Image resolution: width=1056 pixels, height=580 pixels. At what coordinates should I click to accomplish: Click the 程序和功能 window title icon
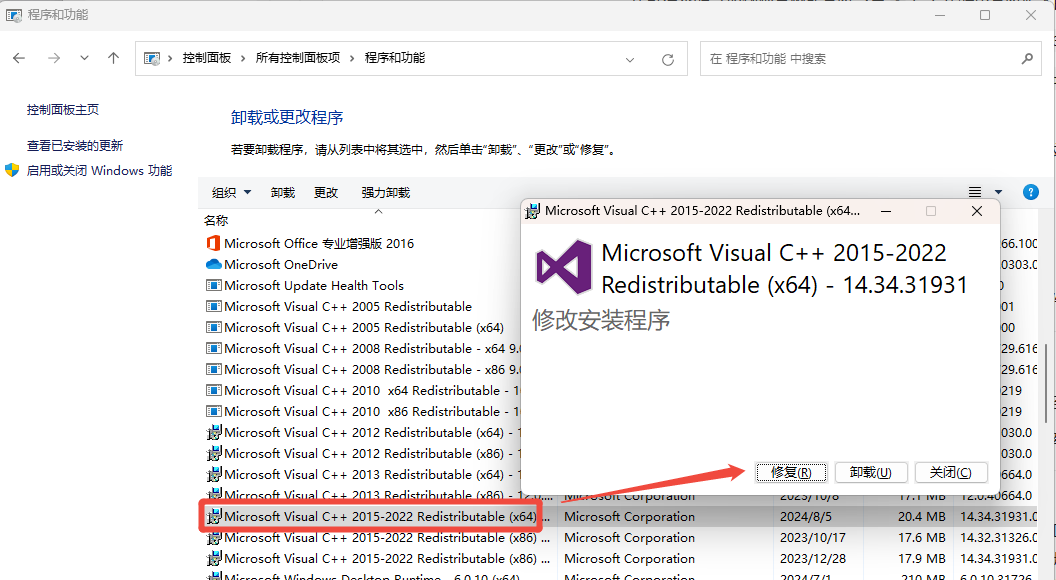click(13, 15)
